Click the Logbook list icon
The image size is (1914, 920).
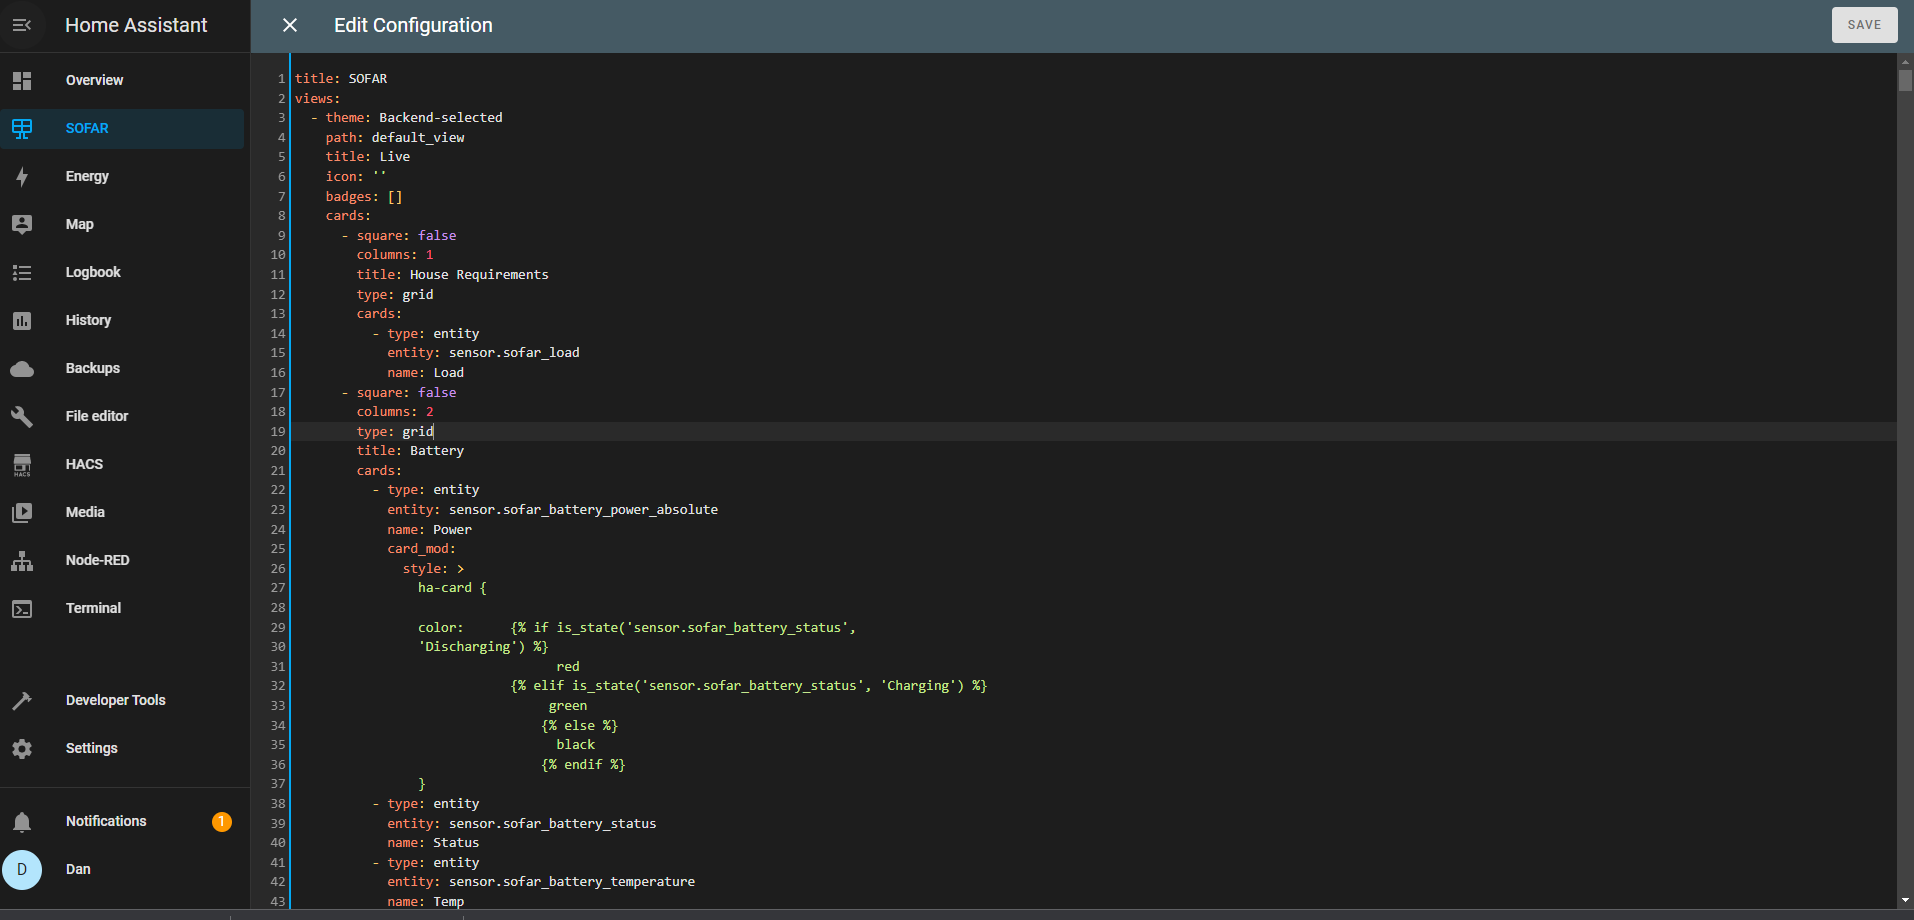pos(22,272)
